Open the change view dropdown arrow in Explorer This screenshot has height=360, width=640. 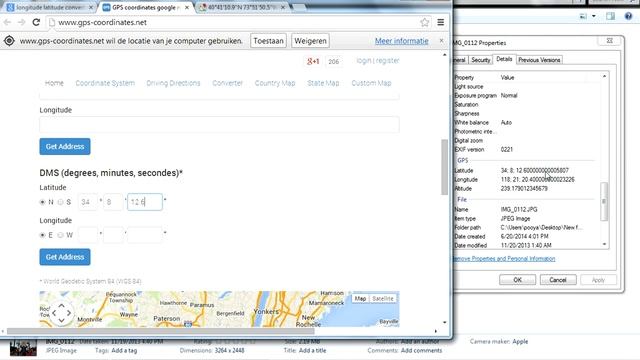593,16
